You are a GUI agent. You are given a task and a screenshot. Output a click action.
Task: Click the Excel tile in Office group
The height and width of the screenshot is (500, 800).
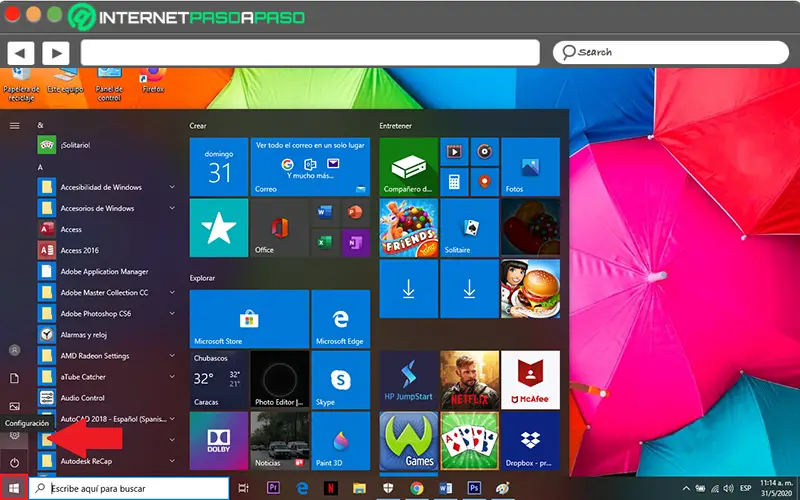pos(324,242)
